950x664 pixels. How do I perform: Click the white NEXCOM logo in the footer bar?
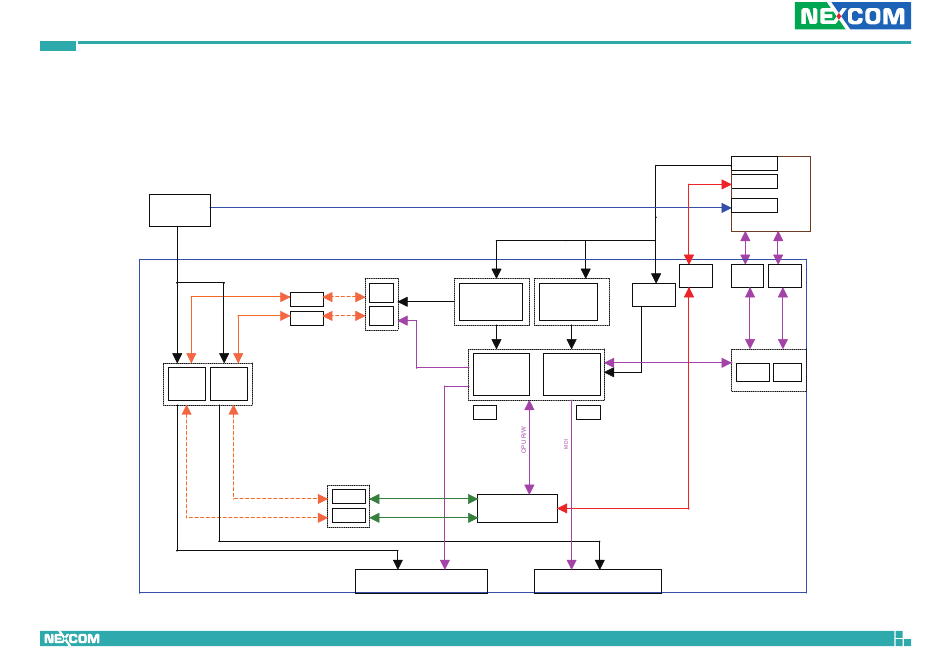coord(71,639)
